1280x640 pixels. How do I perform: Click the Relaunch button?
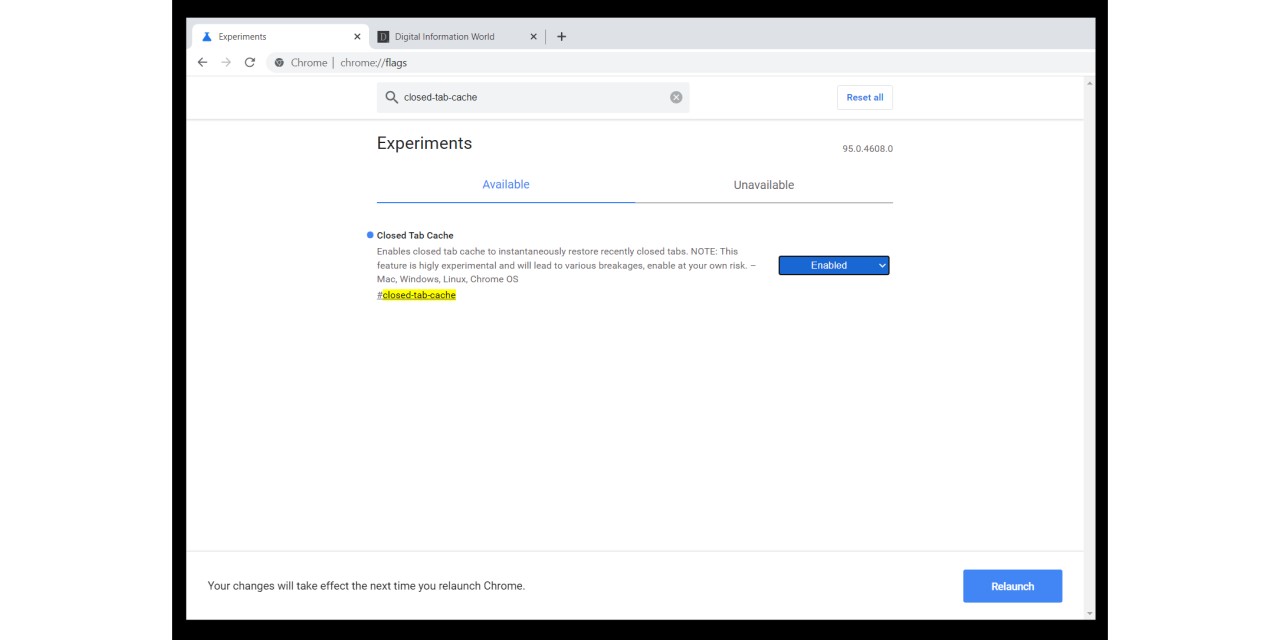coord(1012,586)
